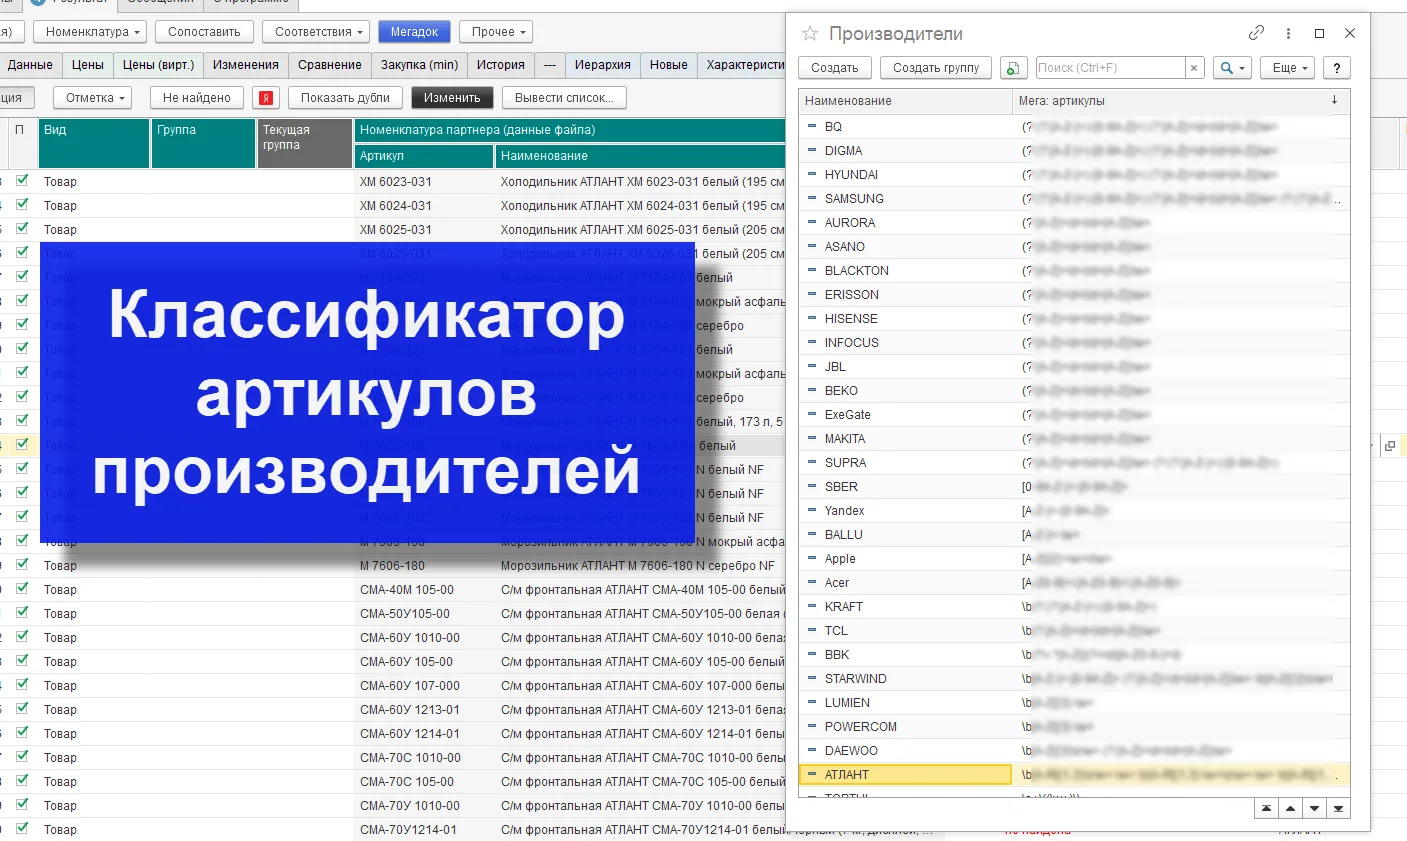1407x841 pixels.
Task: Click the Не найдено button
Action: point(197,98)
